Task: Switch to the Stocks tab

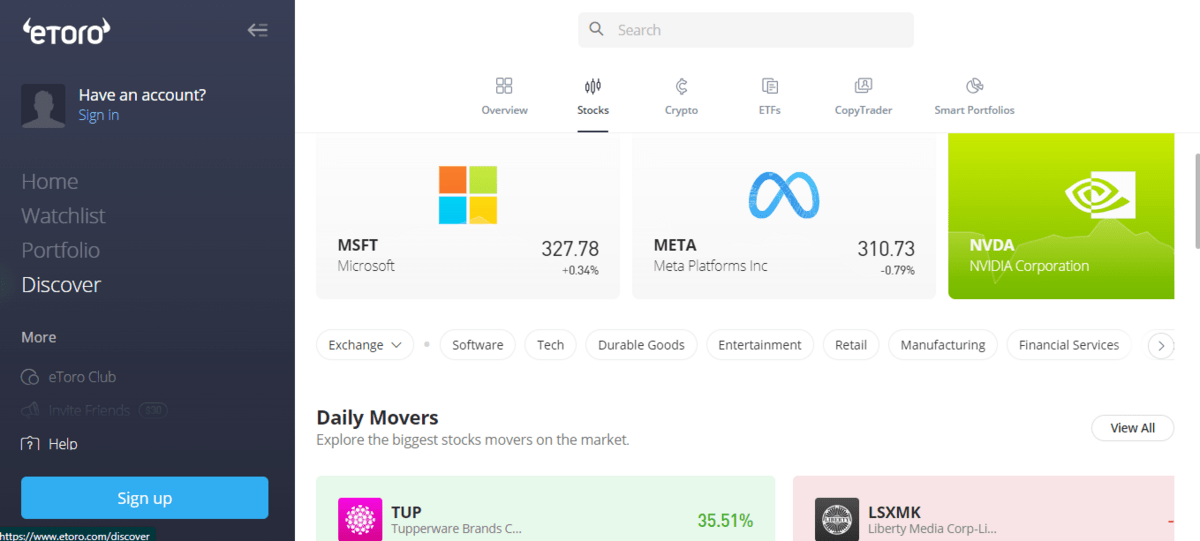Action: coord(593,97)
